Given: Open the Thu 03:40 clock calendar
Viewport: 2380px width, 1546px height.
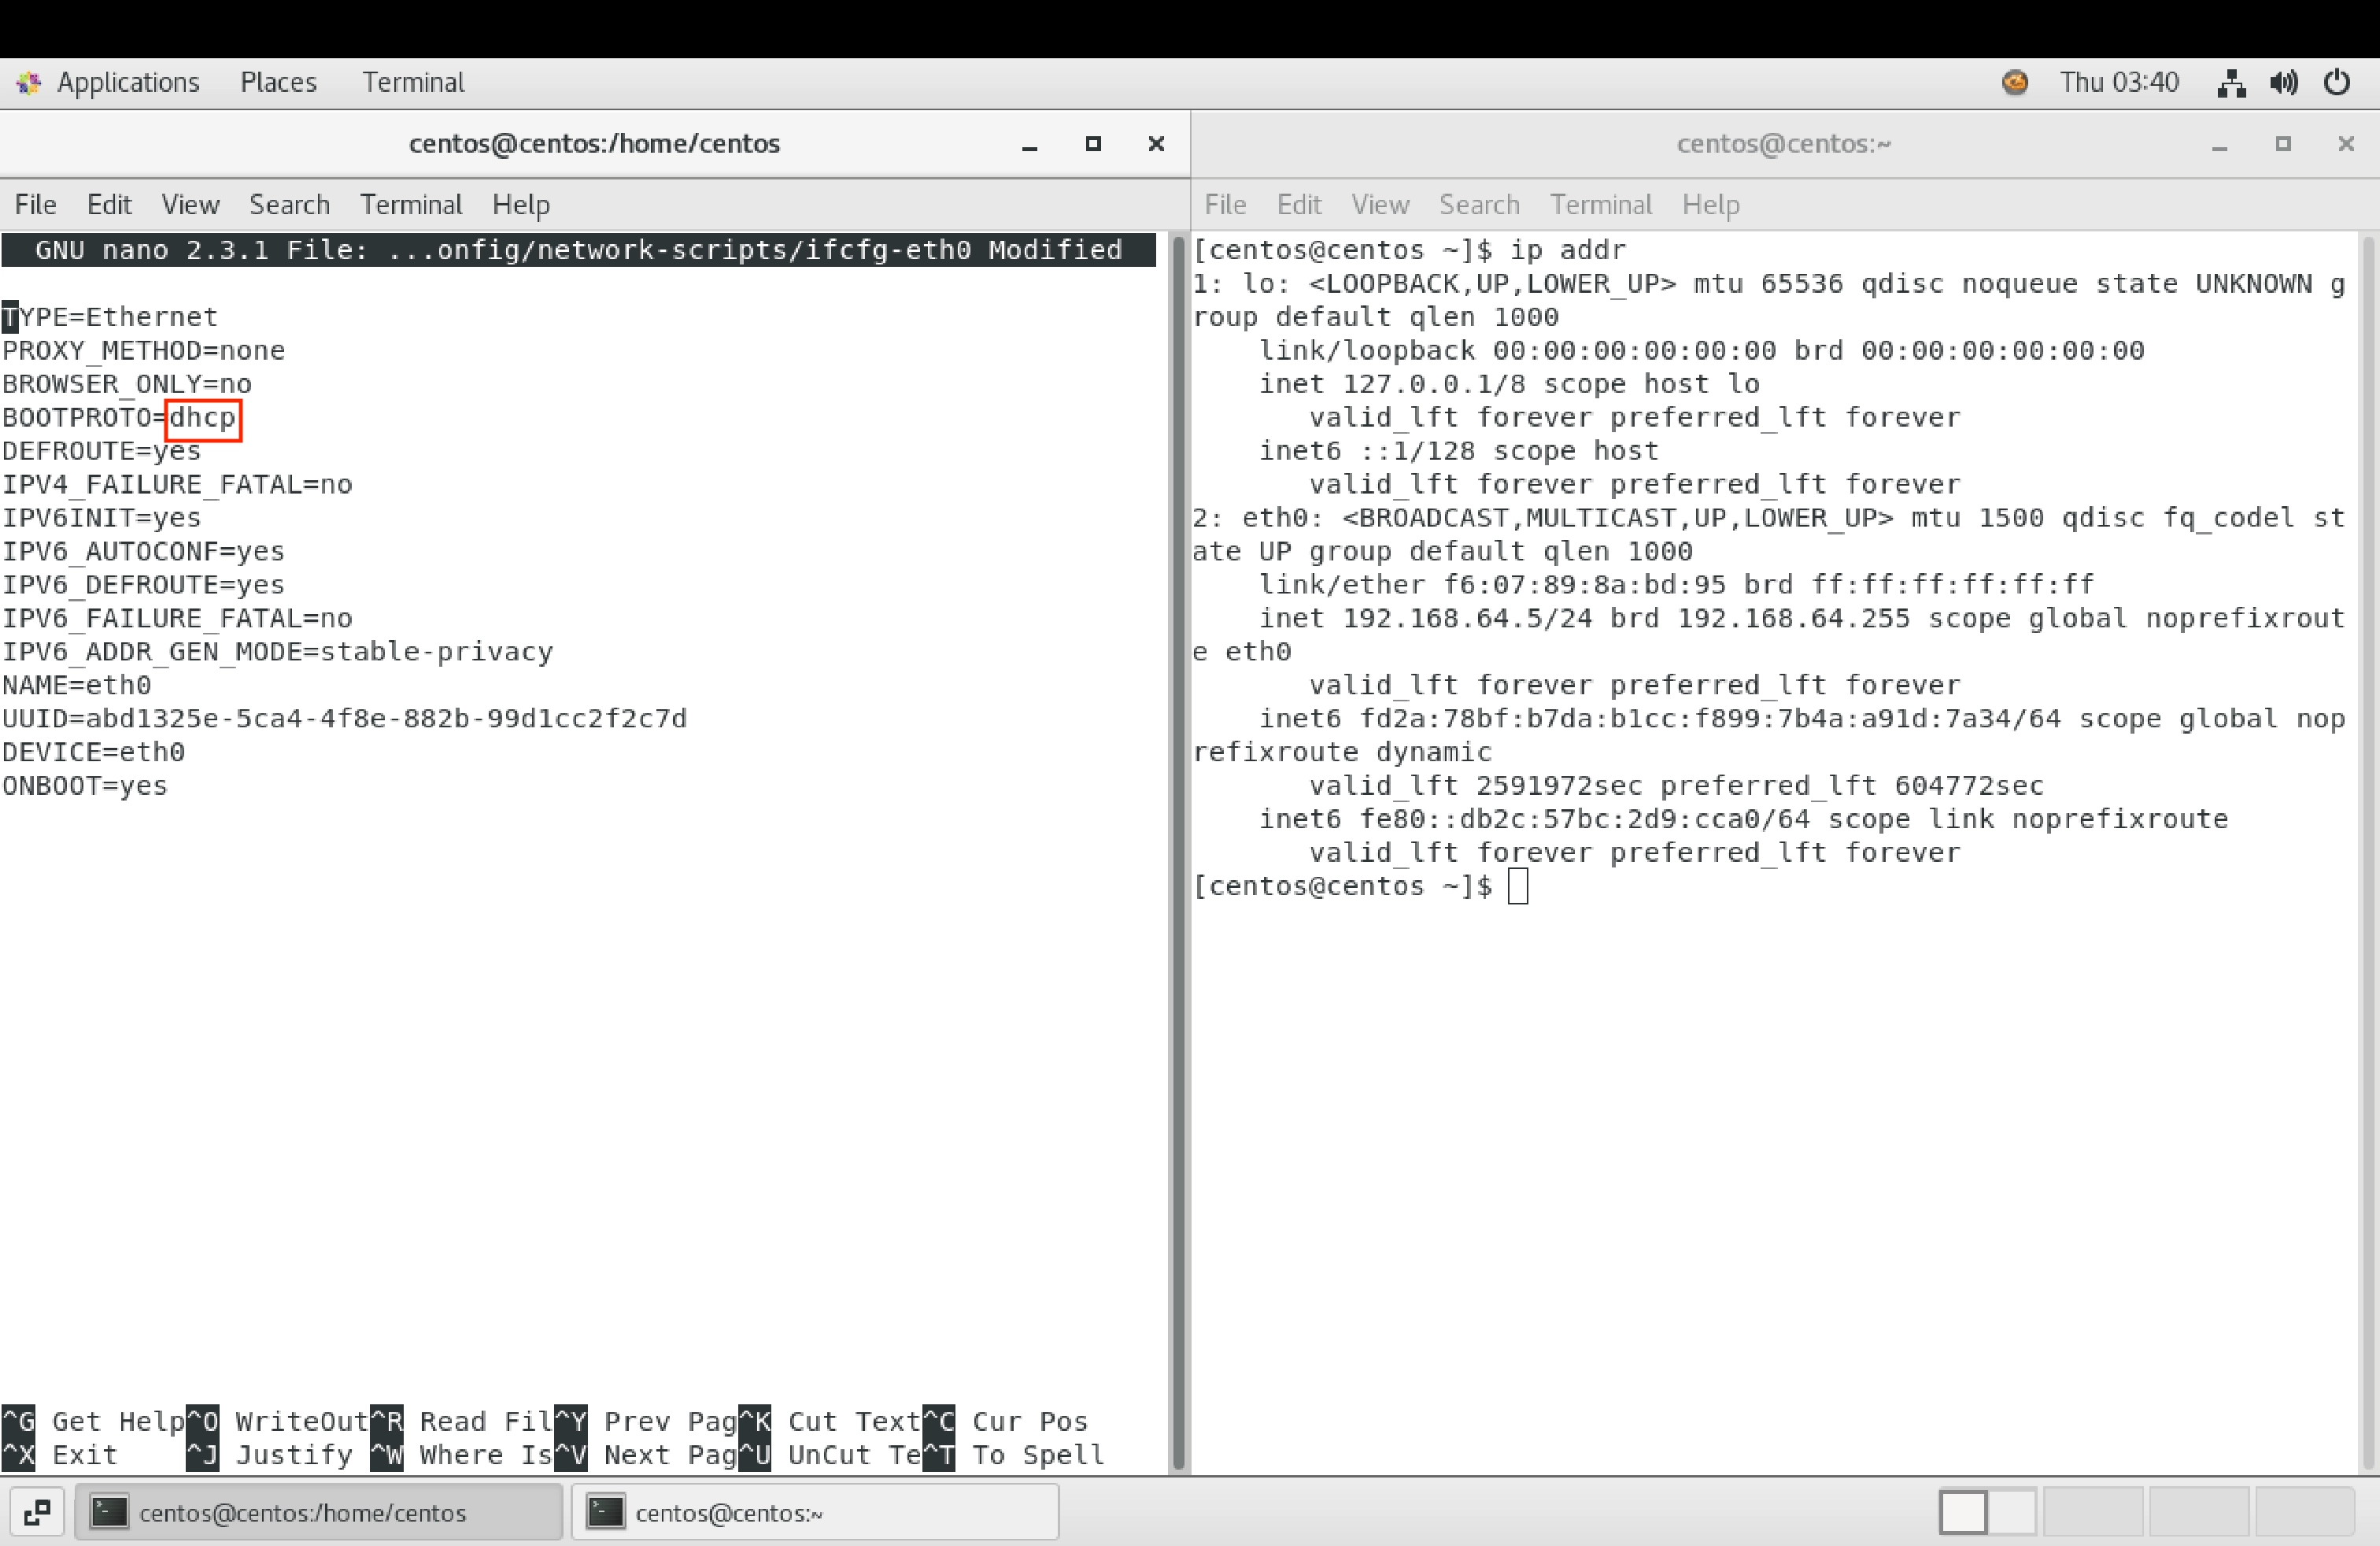Looking at the screenshot, I should (x=2118, y=83).
